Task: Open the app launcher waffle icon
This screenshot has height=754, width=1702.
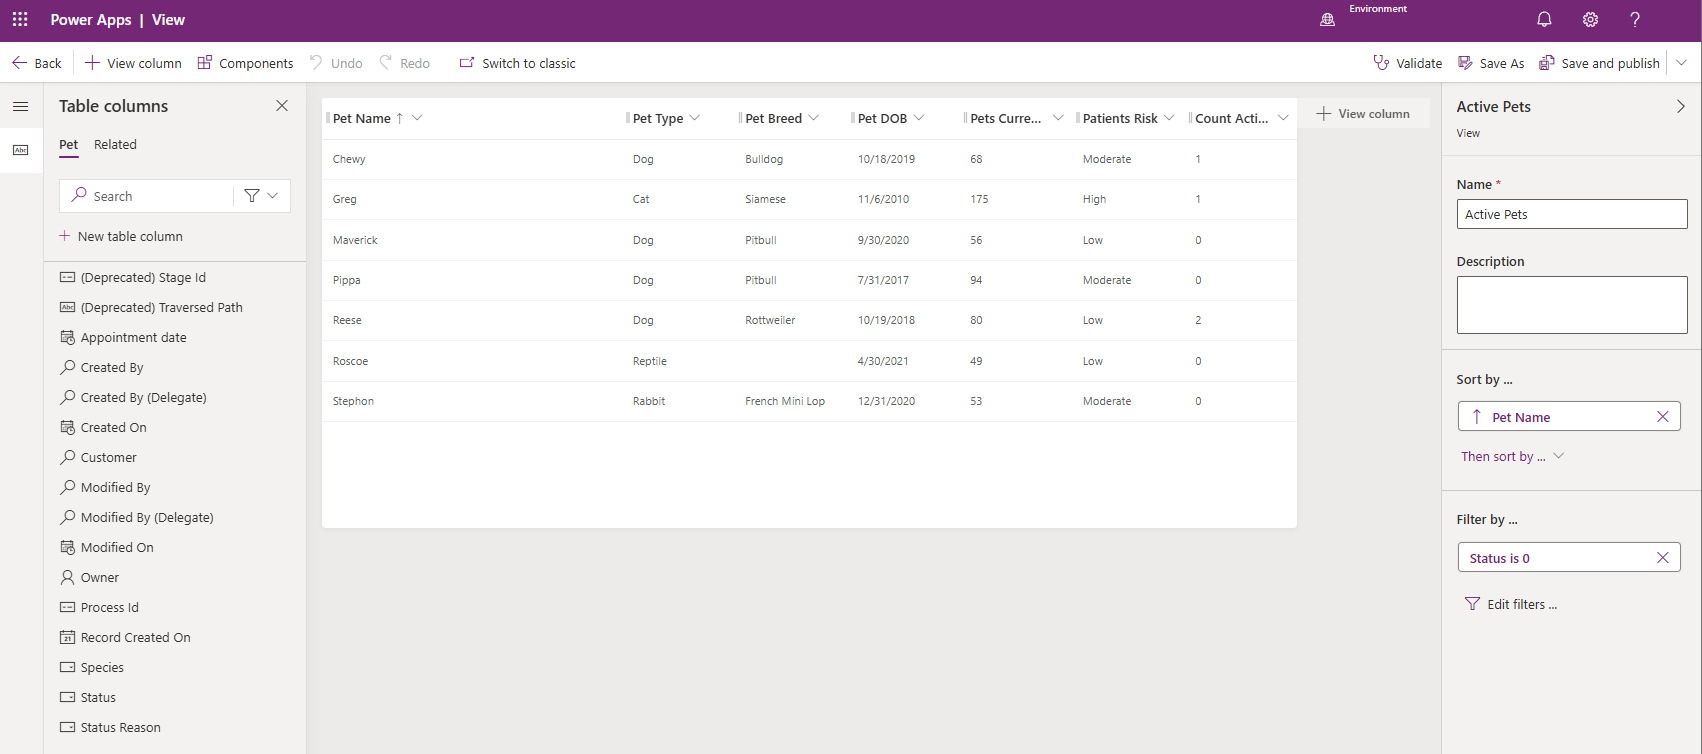Action: (x=20, y=19)
